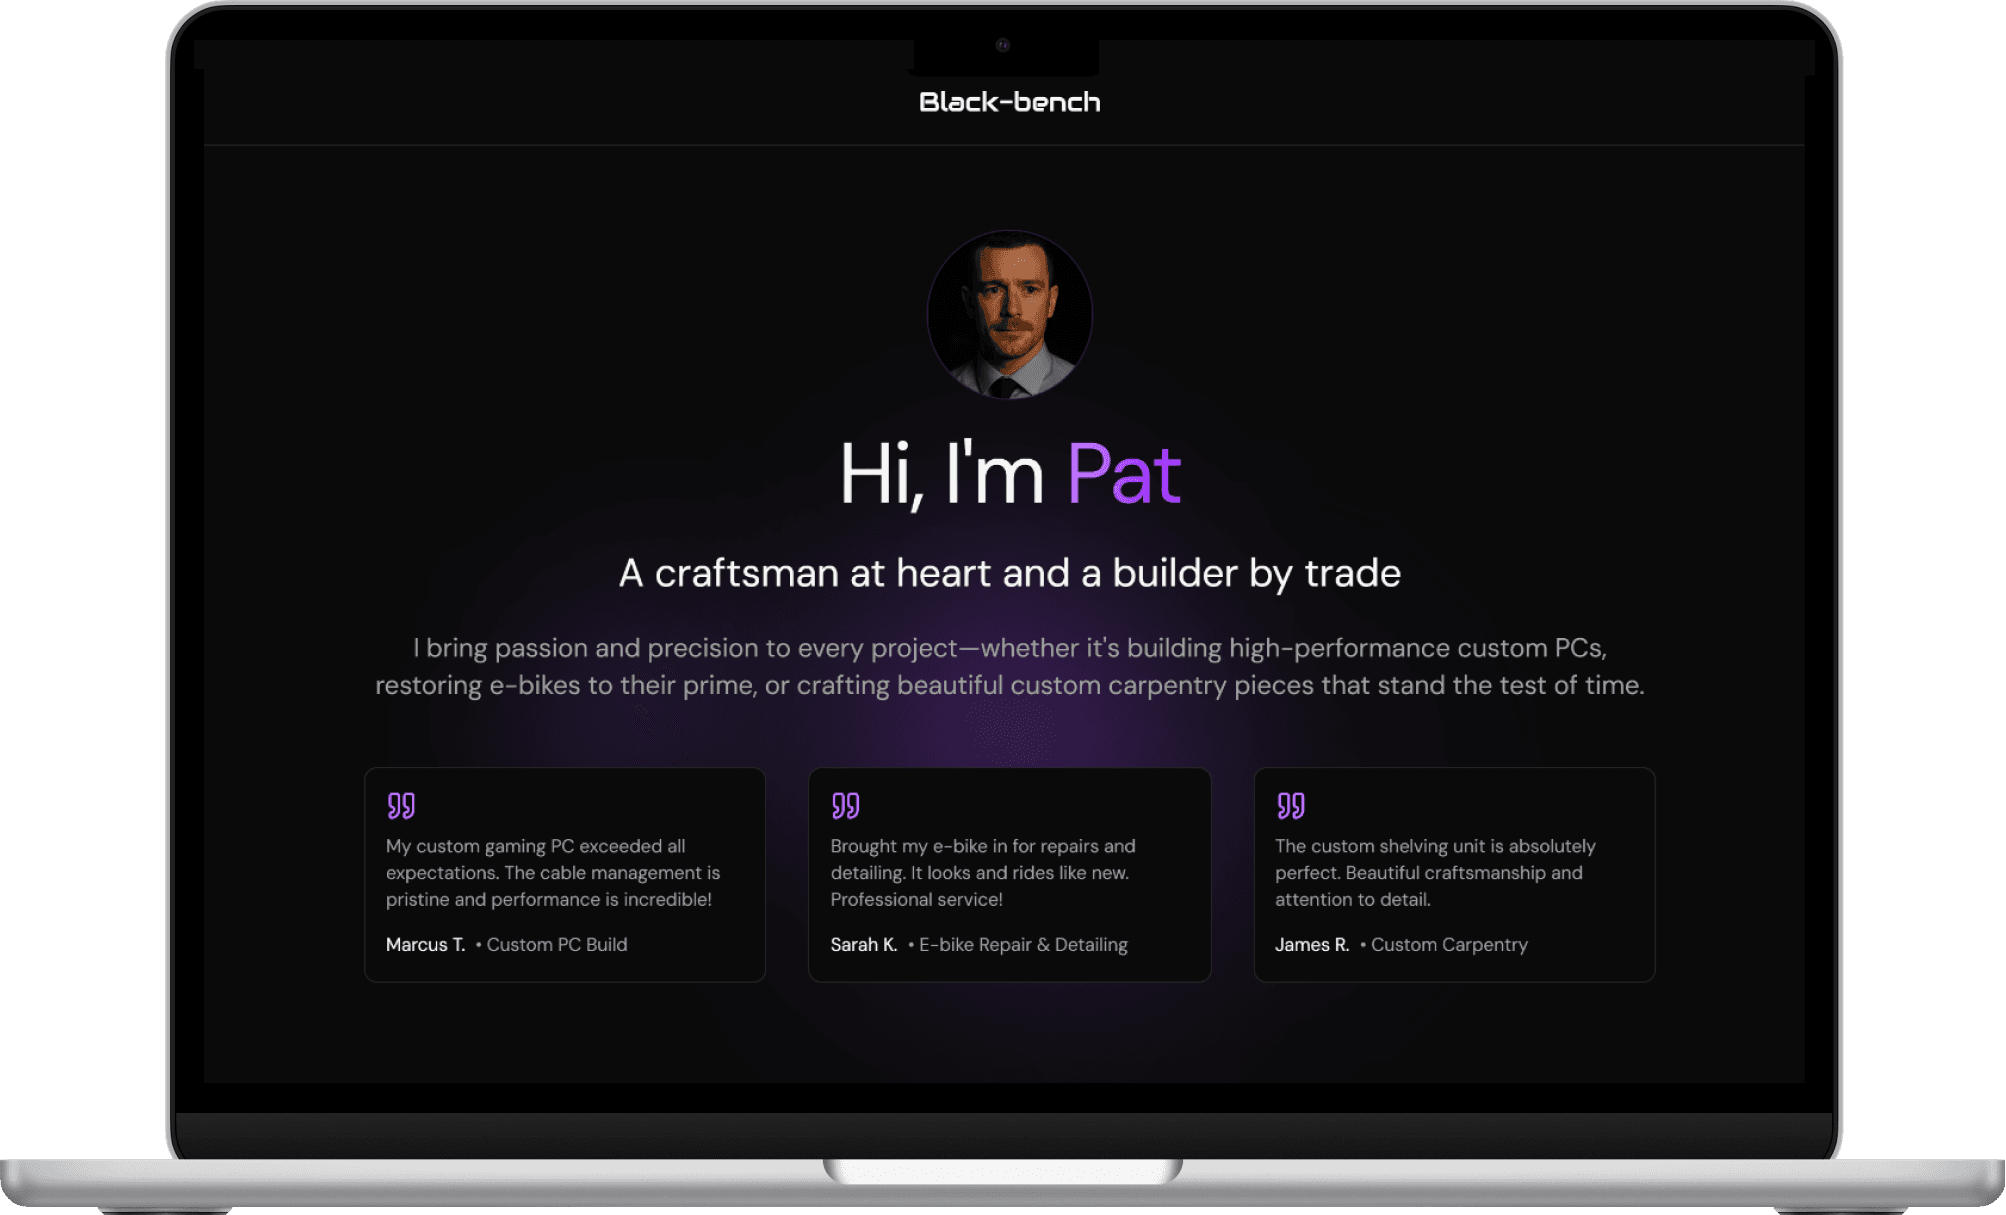Click the 'Custom PC Build' label
2006x1215 pixels.
[557, 945]
